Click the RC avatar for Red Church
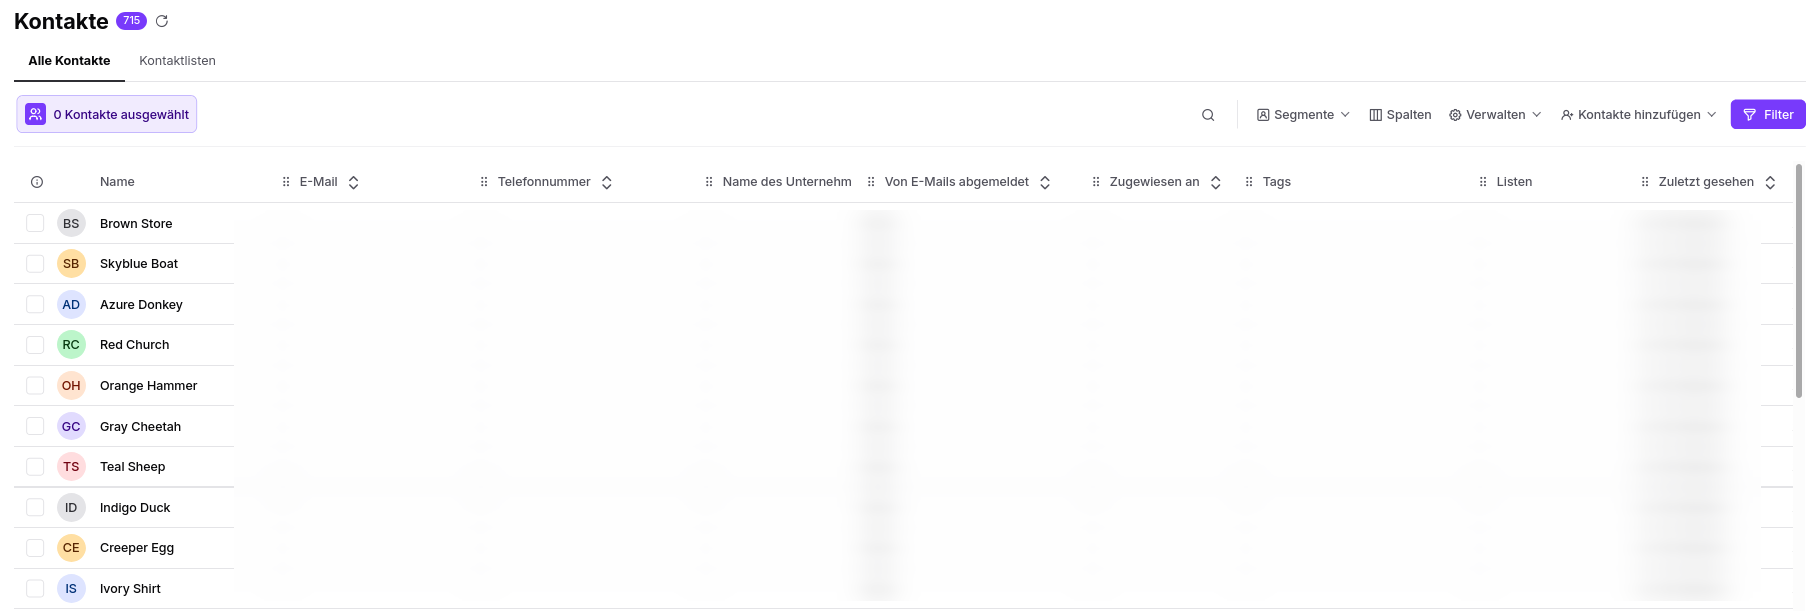Viewport: 1811px width, 611px height. click(x=71, y=345)
